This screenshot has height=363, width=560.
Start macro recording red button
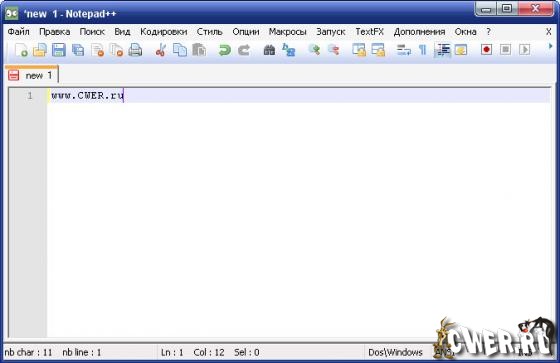tap(486, 49)
